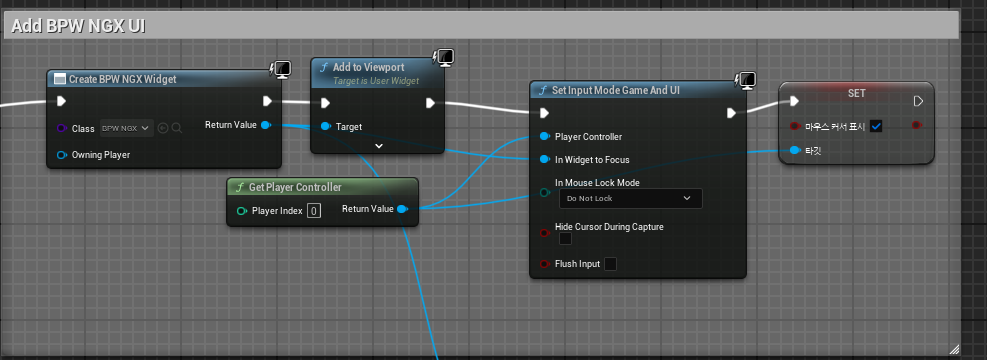987x360 pixels.
Task: Click the Player Index pin on Get Player Controller
Action: tap(242, 210)
